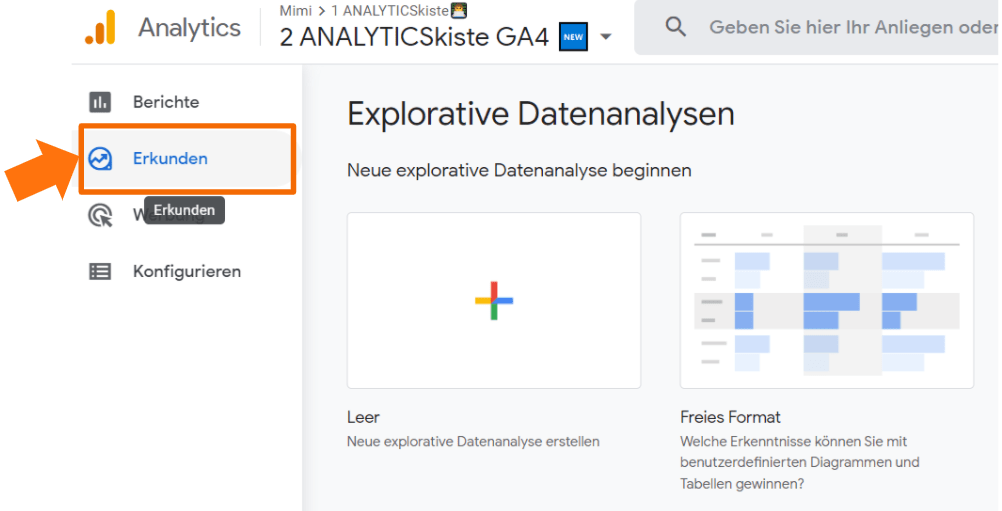This screenshot has width=1002, height=511.
Task: Click the colorful plus icon for a blank exploration
Action: coord(494,300)
